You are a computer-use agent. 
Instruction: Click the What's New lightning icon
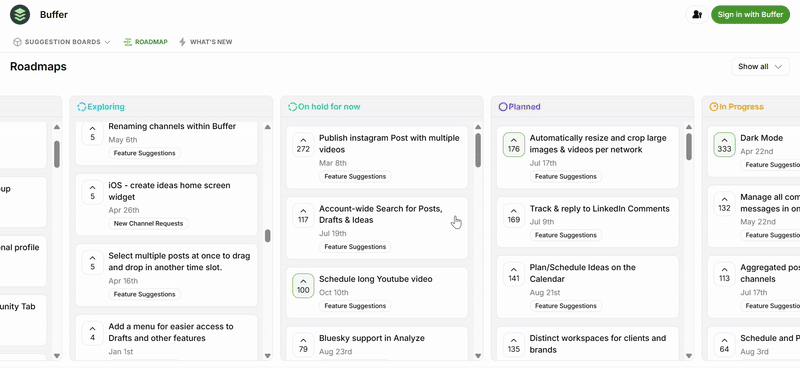(183, 42)
